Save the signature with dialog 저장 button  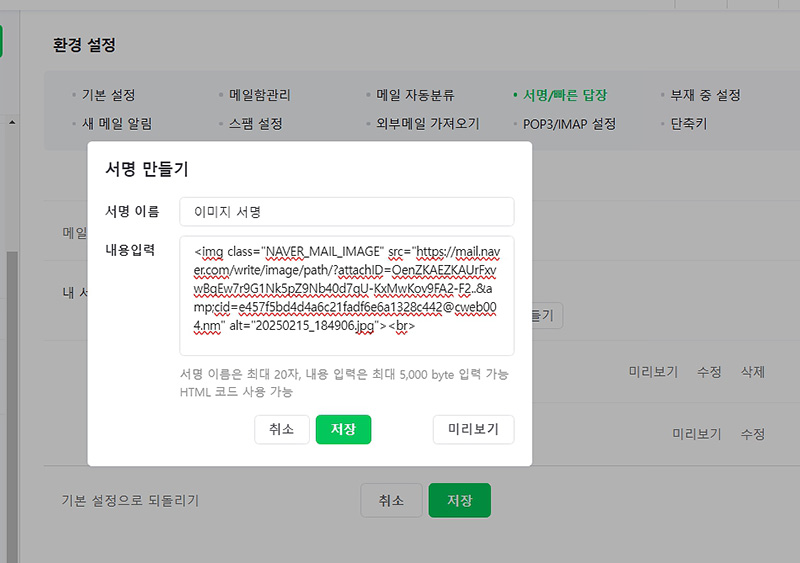pos(343,429)
